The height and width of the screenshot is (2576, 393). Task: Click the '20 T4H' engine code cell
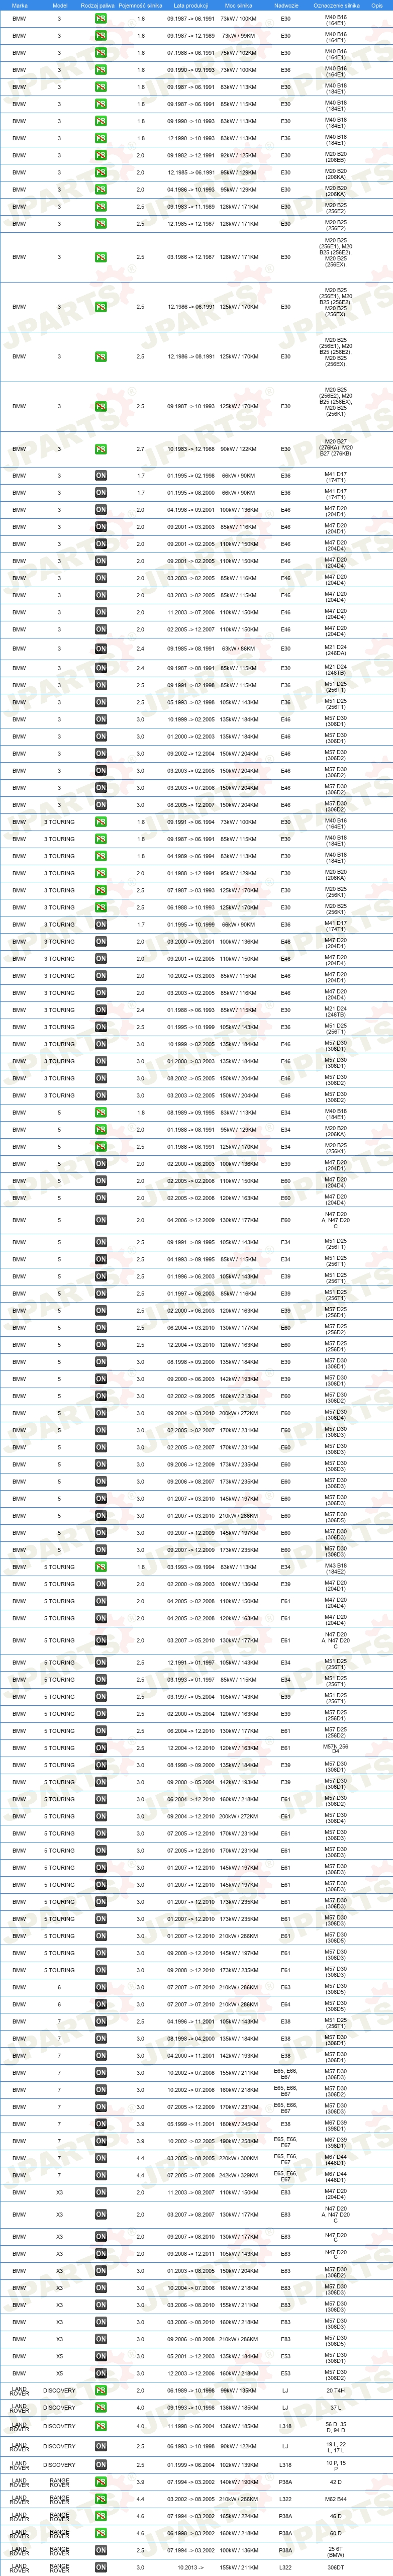335,2391
